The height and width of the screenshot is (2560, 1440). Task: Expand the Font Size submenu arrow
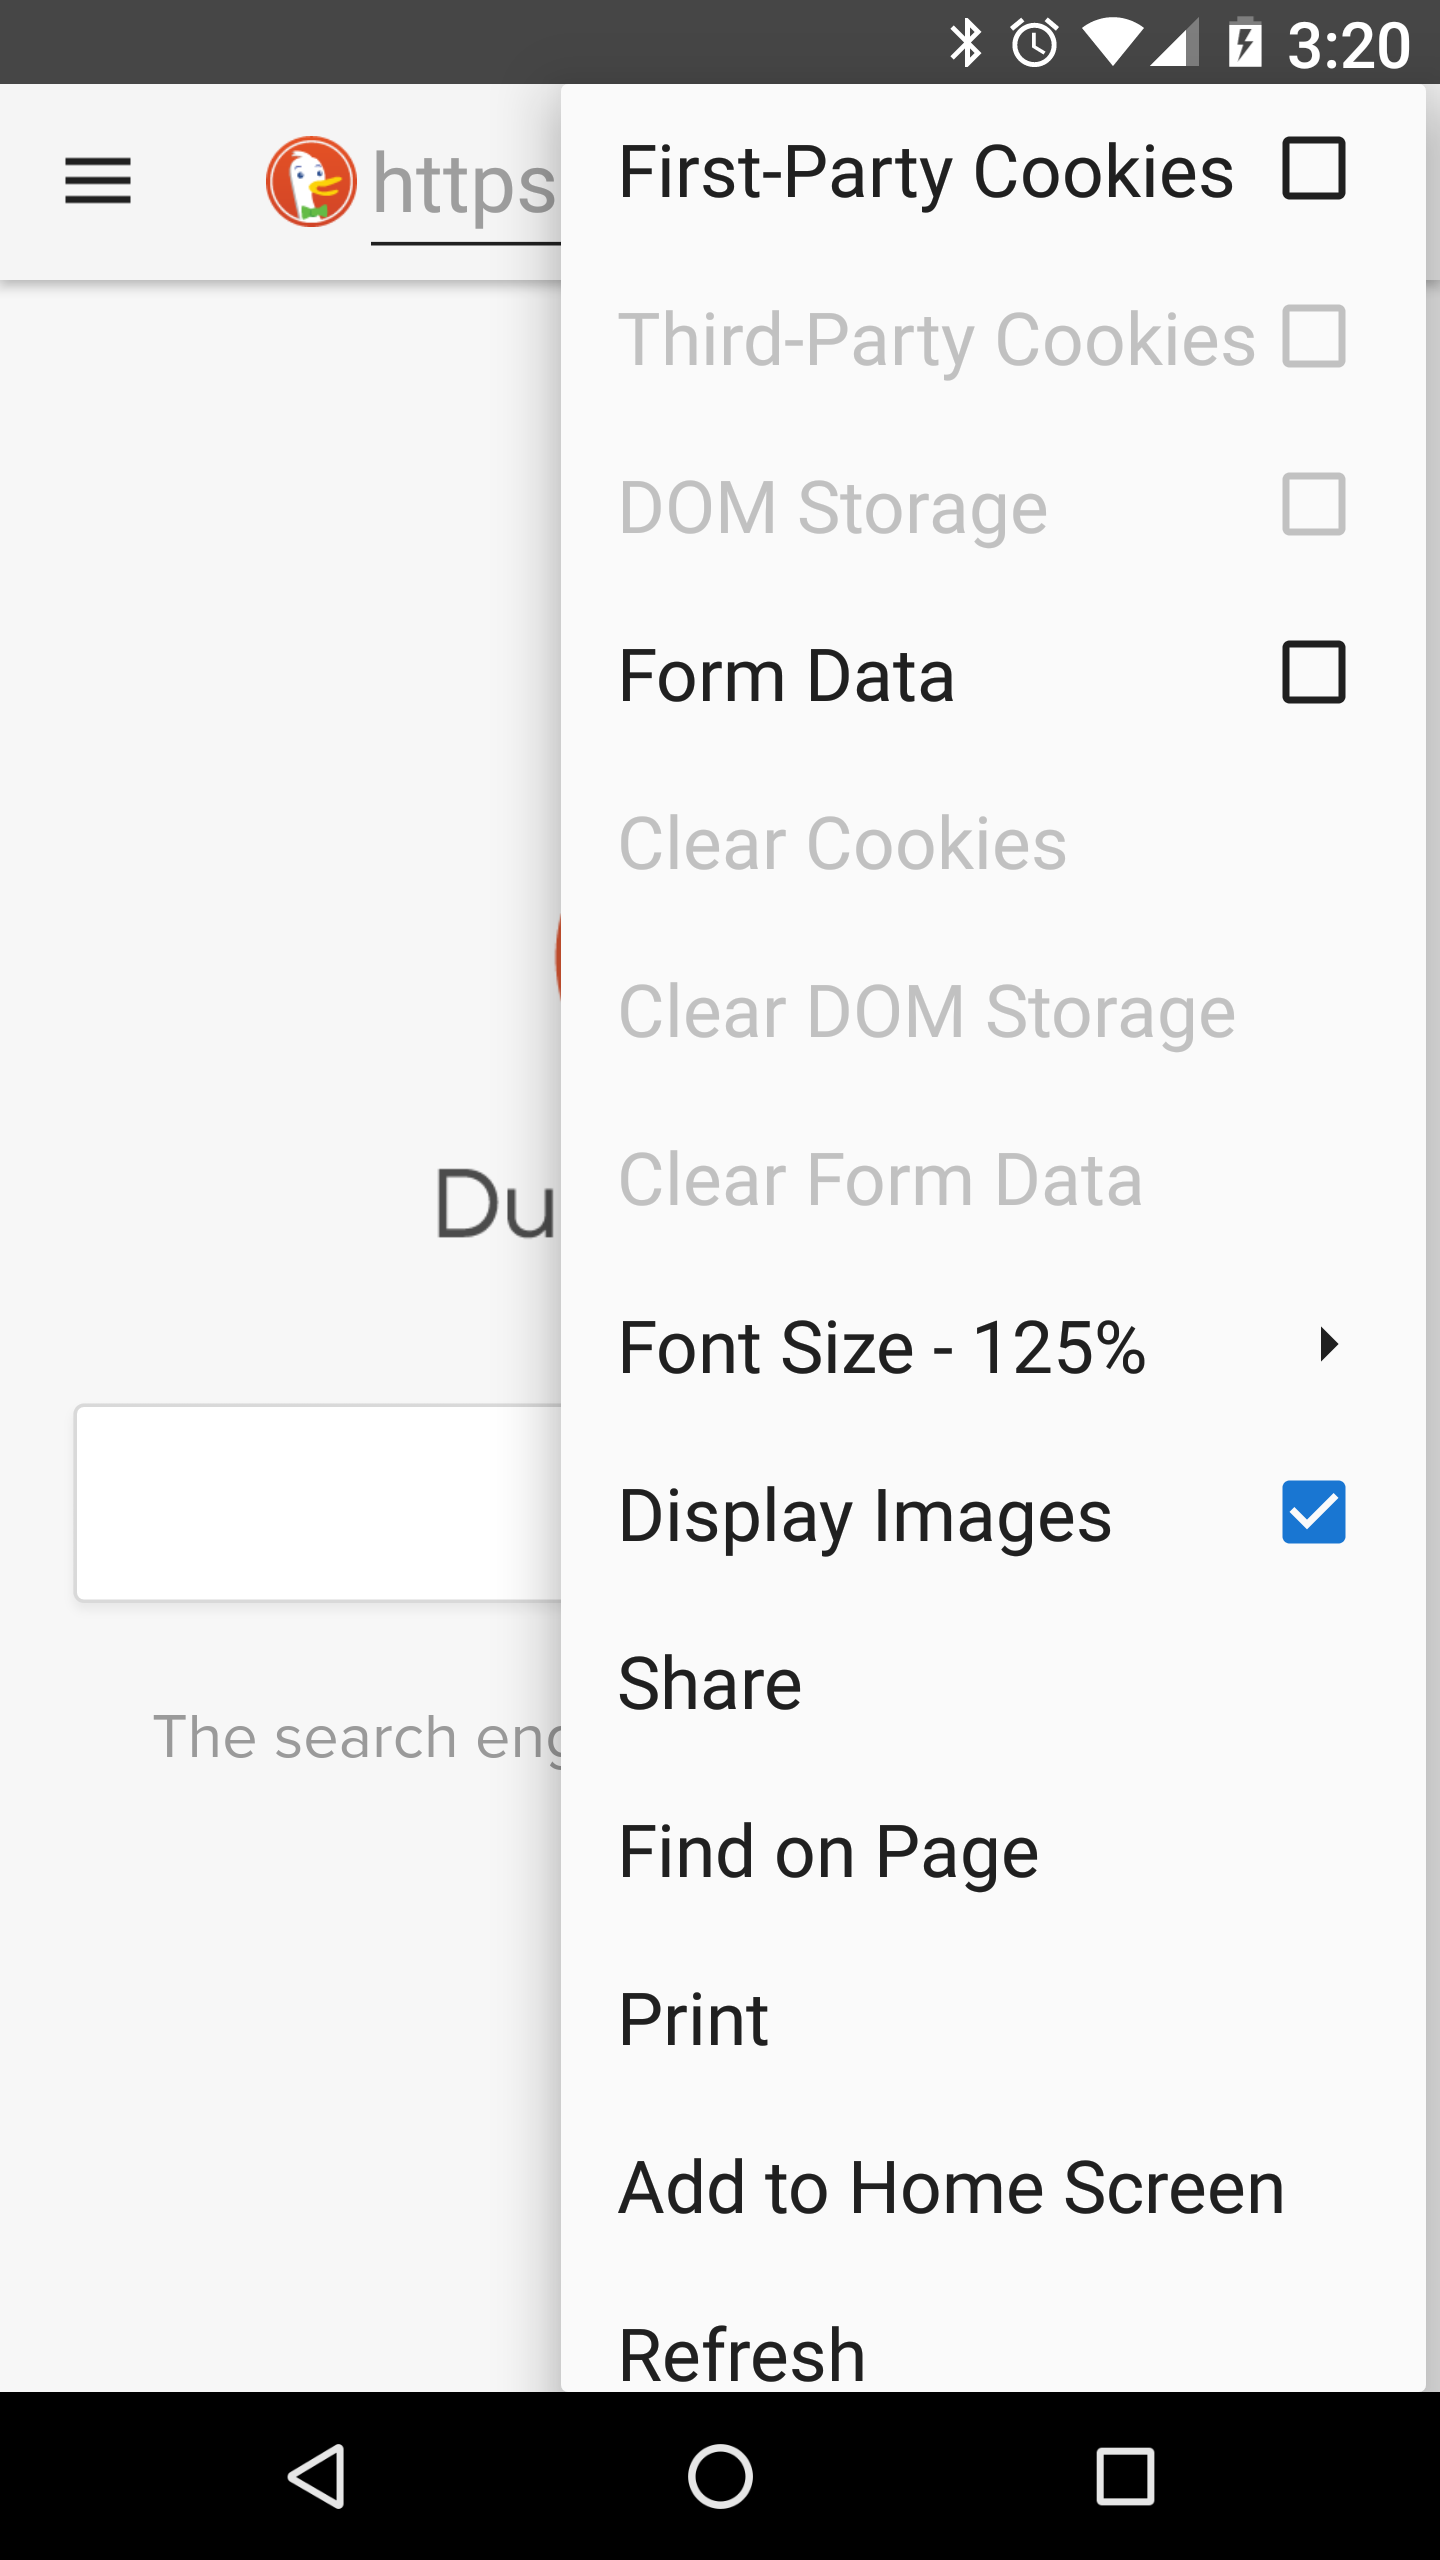pyautogui.click(x=1328, y=1344)
